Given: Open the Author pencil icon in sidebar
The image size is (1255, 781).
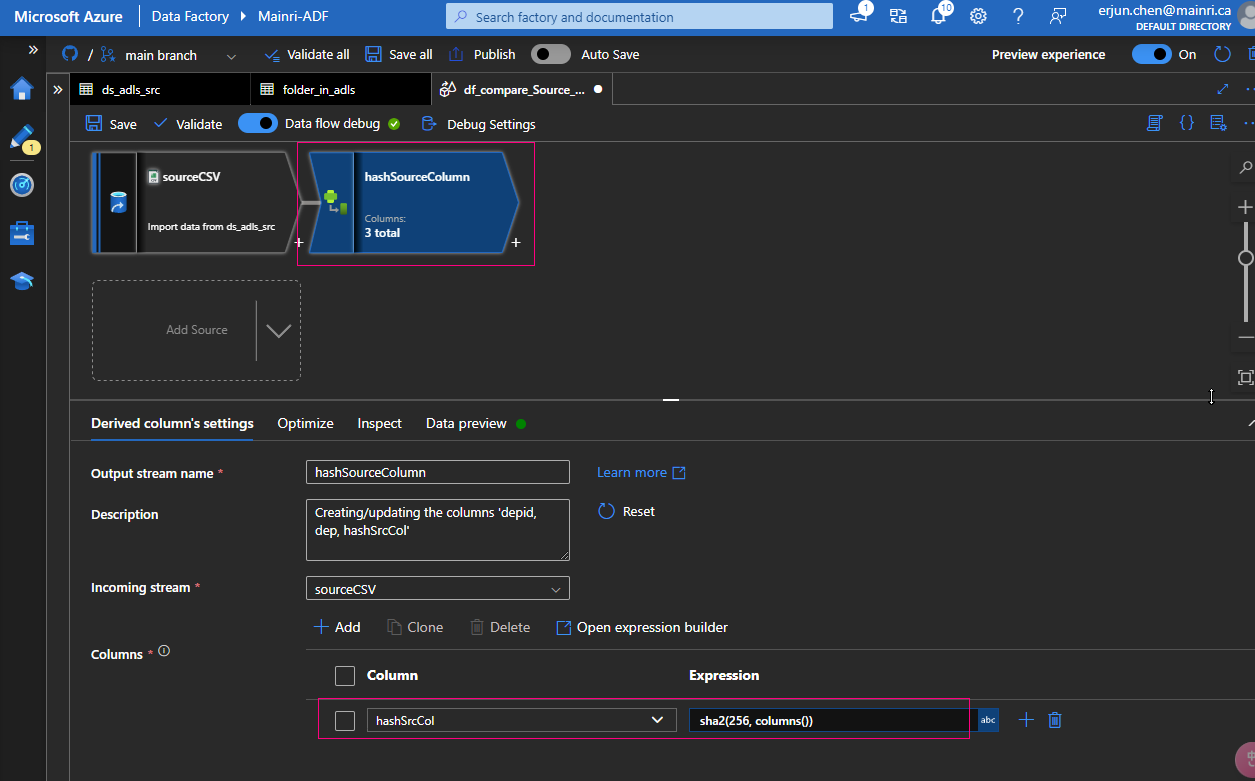Looking at the screenshot, I should (22, 138).
